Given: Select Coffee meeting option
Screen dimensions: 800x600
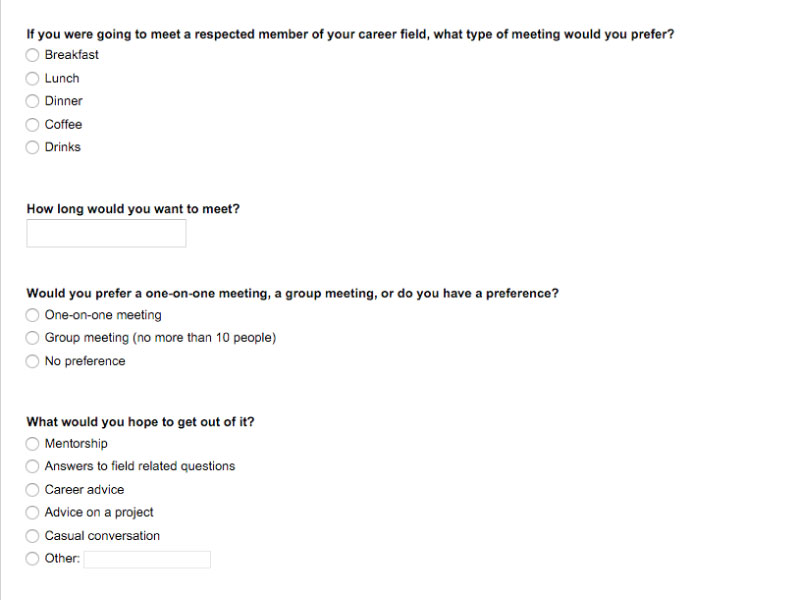Looking at the screenshot, I should (x=32, y=124).
